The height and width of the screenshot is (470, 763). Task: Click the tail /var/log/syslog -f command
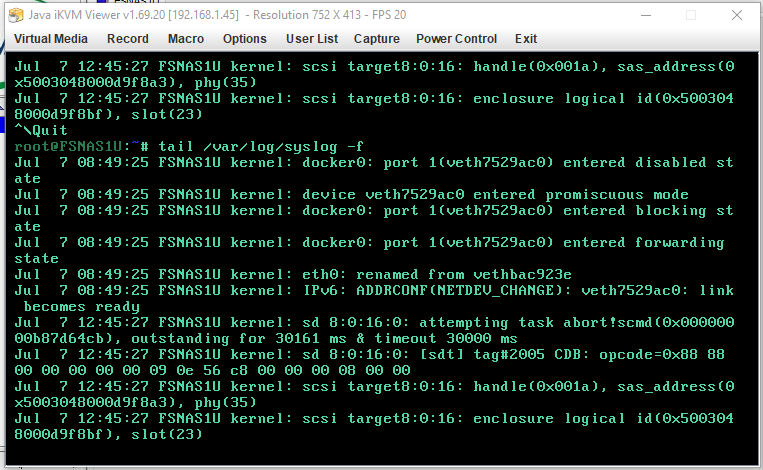coord(261,146)
